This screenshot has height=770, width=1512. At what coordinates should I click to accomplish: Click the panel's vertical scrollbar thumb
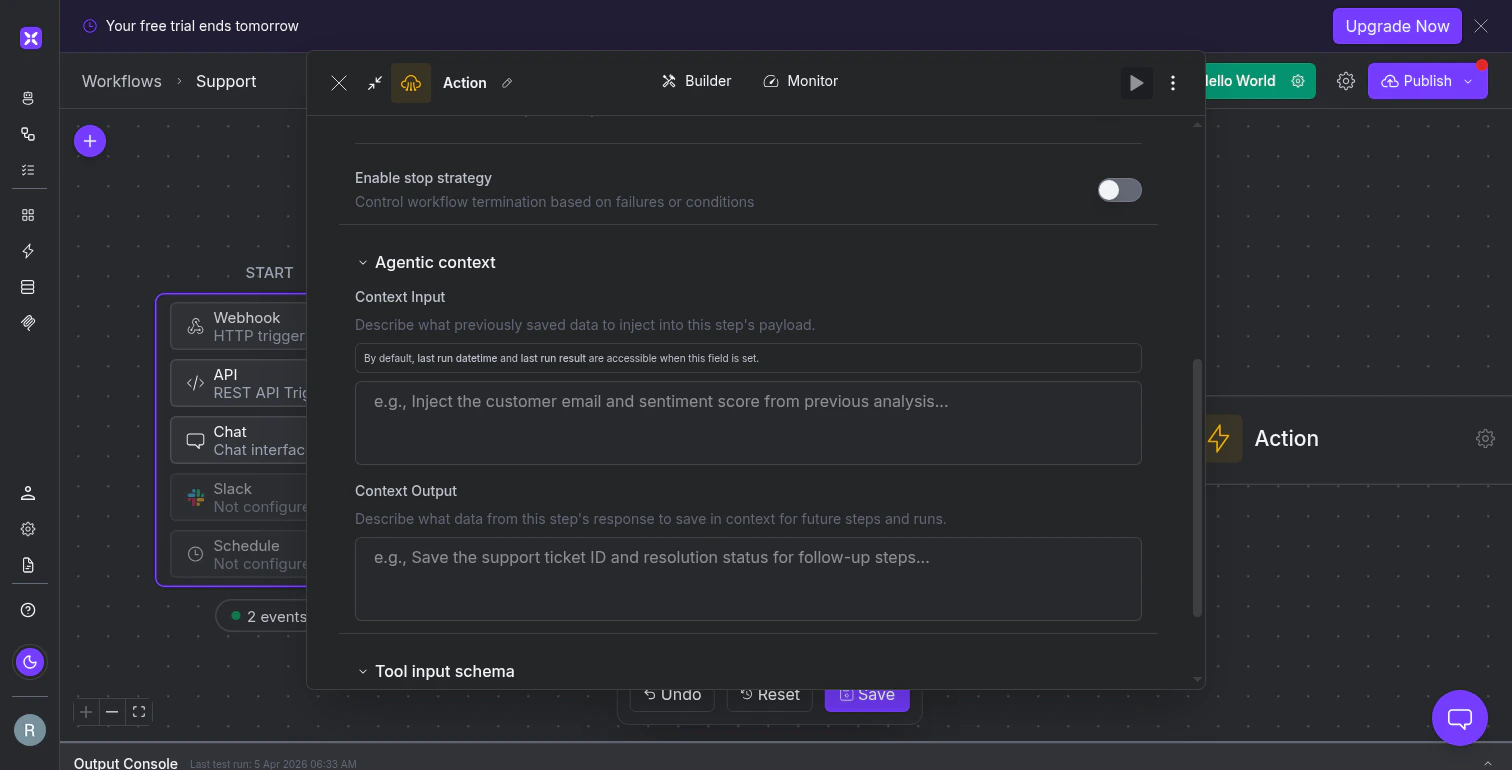tap(1197, 488)
